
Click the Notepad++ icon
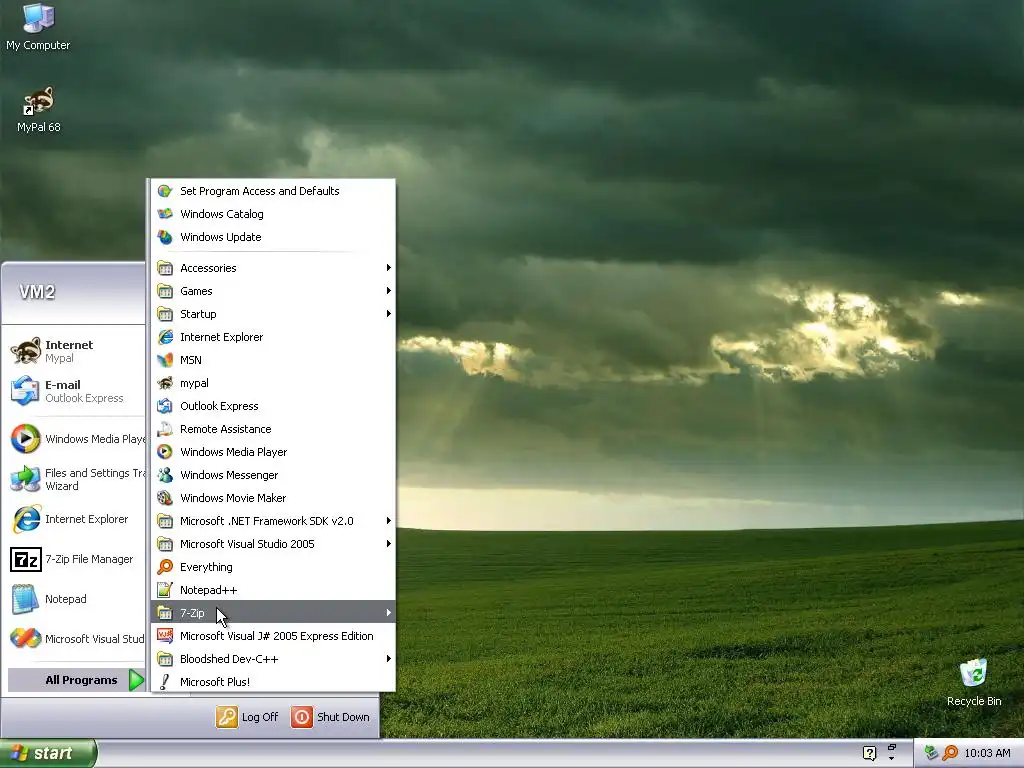click(165, 590)
